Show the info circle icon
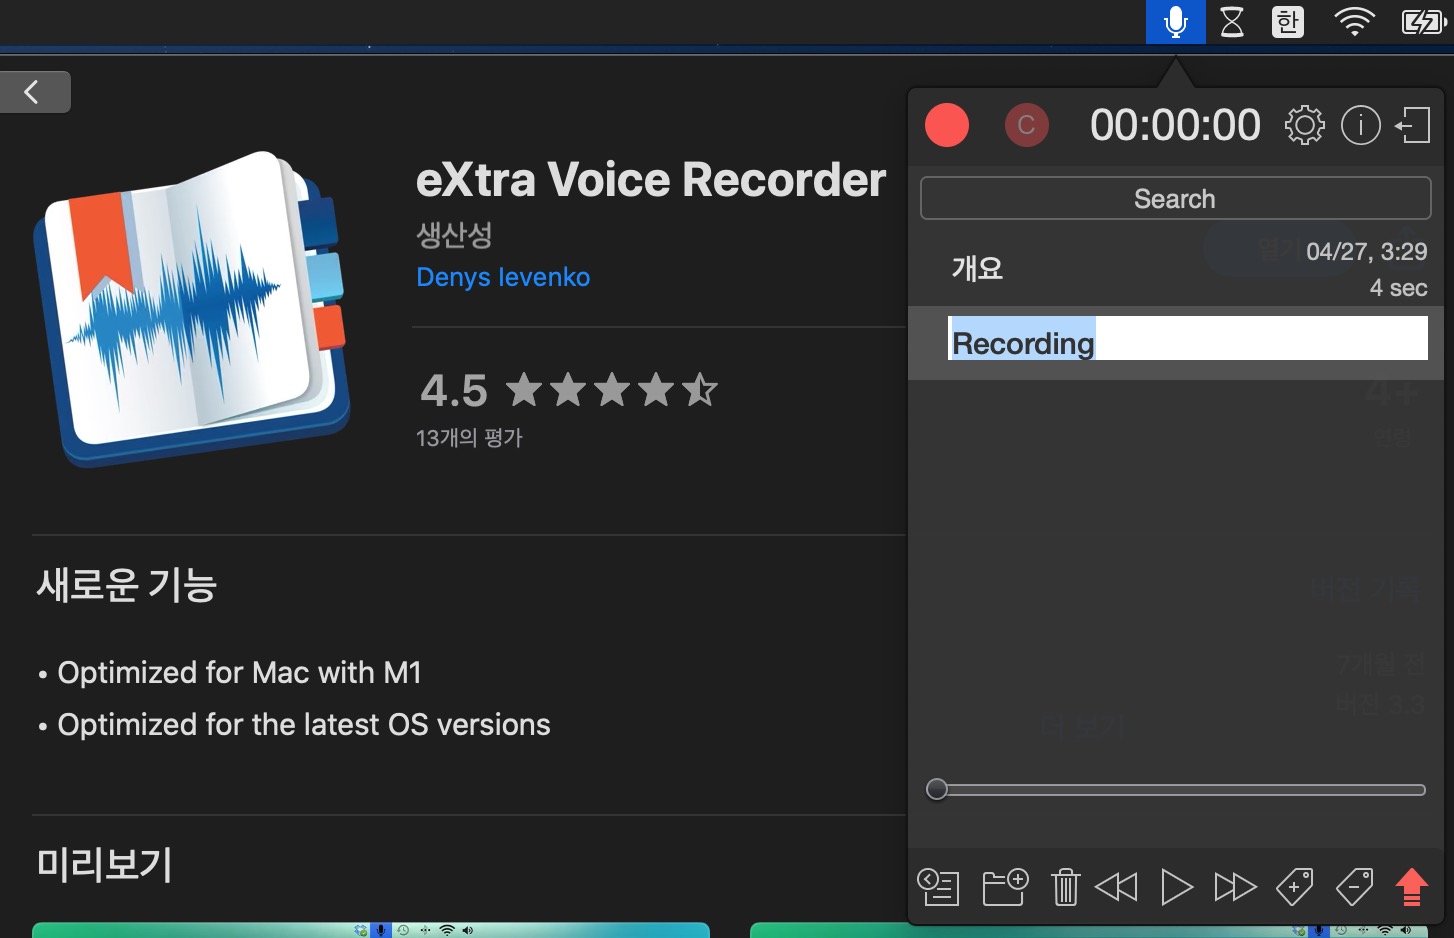The image size is (1454, 938). pyautogui.click(x=1360, y=126)
